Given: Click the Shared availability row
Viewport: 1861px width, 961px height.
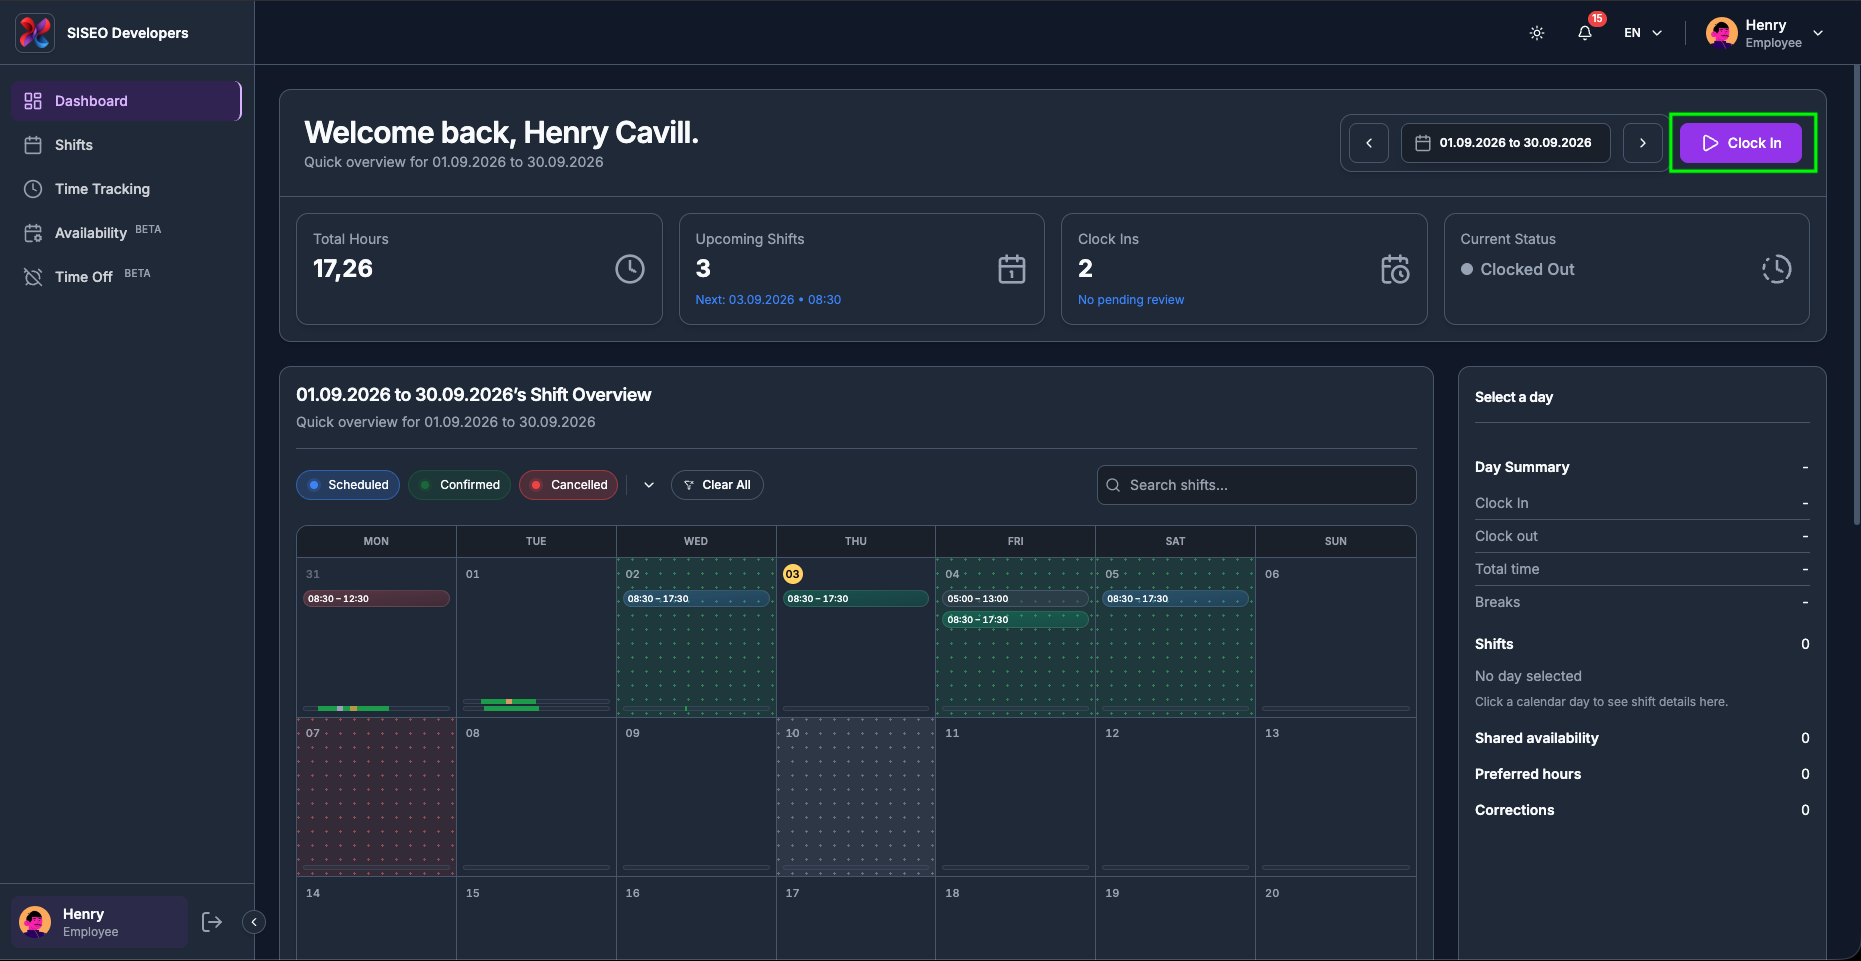Looking at the screenshot, I should [x=1642, y=738].
